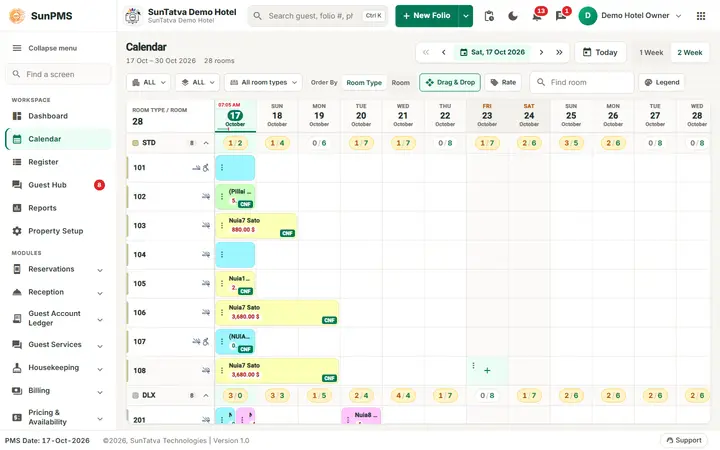The width and height of the screenshot is (720, 450).
Task: Open Pillai booking in room 102
Action: pos(235,197)
